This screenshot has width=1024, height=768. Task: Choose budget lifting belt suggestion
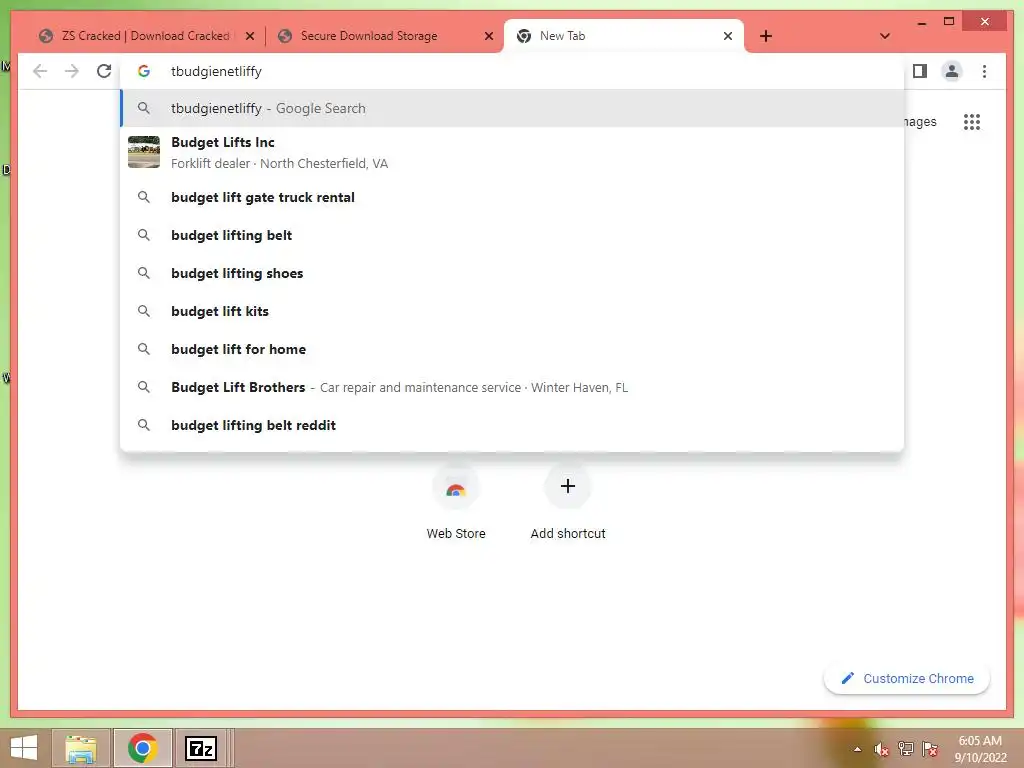coord(512,235)
